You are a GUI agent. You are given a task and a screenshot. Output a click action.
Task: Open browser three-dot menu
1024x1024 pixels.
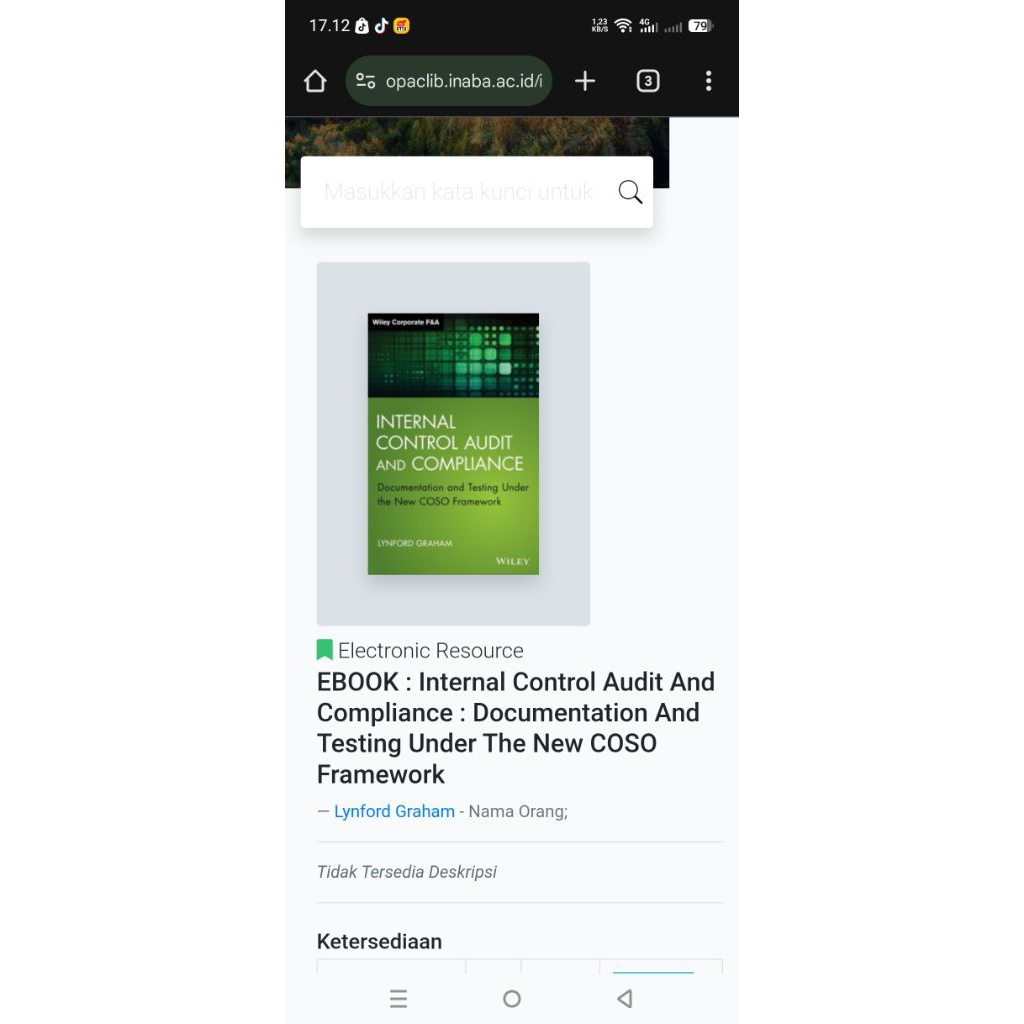click(x=709, y=81)
